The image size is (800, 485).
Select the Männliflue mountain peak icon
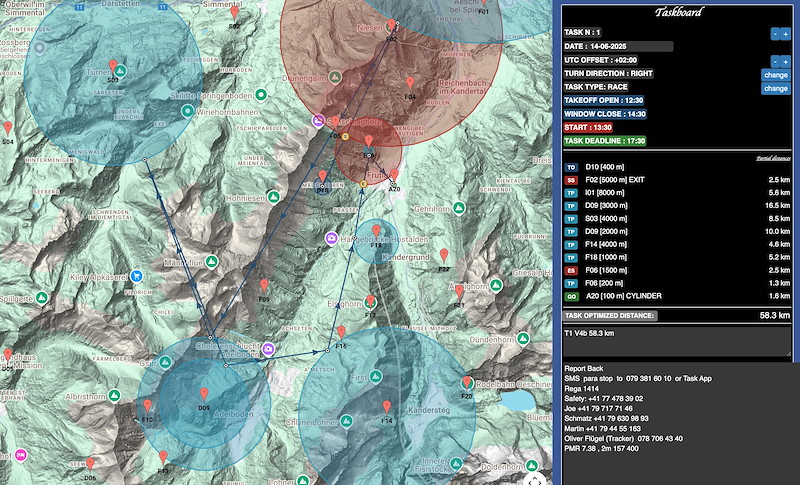[x=212, y=262]
